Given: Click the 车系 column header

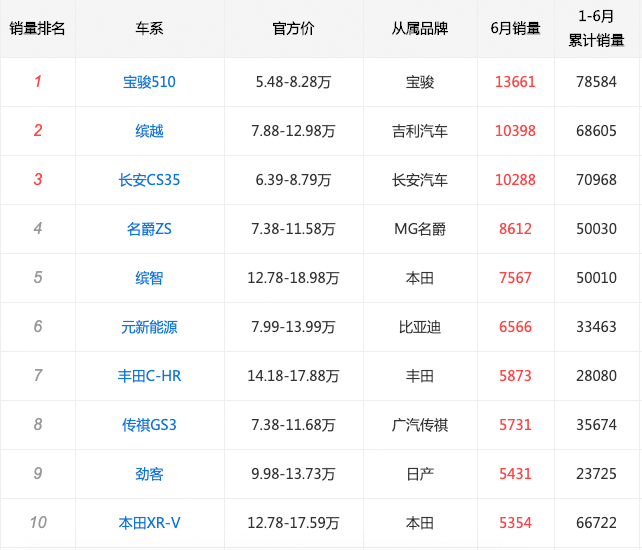Looking at the screenshot, I should pos(149,28).
